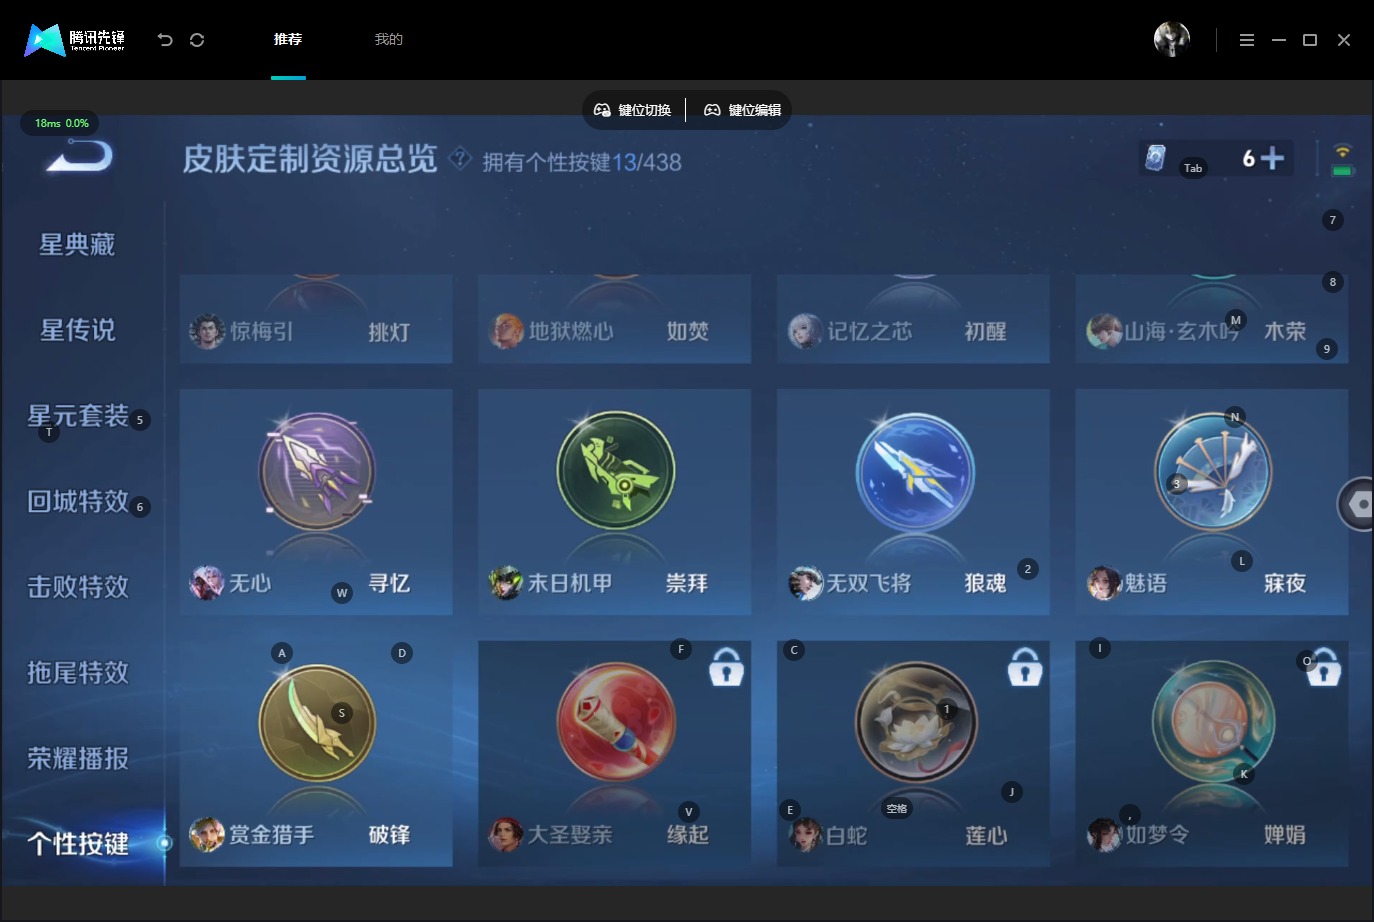Switch to the 我的 tab
This screenshot has height=922, width=1374.
point(388,39)
